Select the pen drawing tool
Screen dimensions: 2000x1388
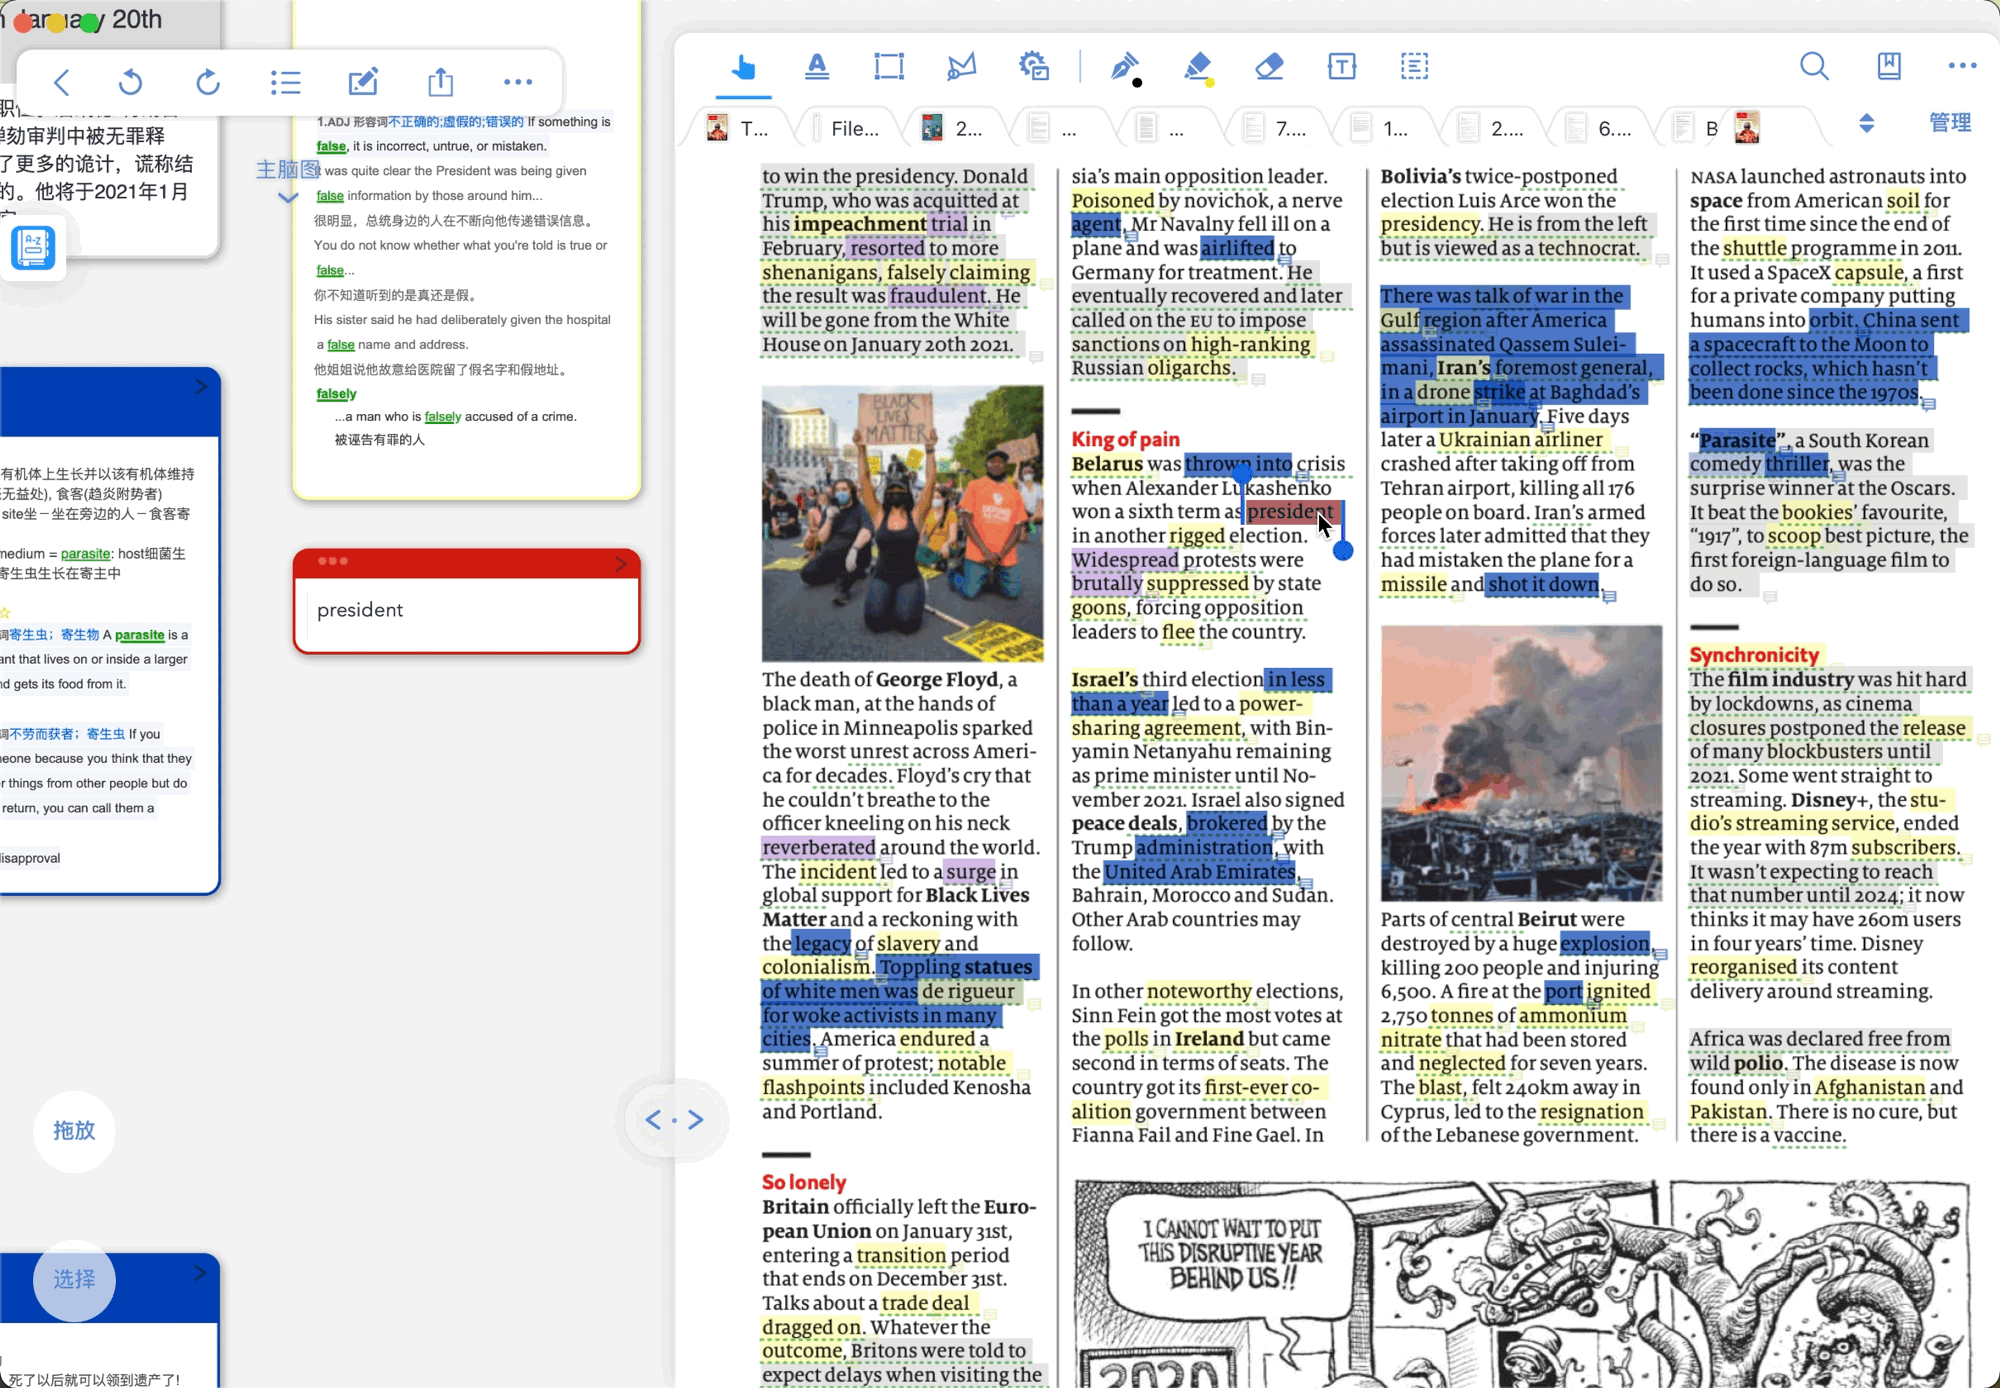click(1126, 69)
